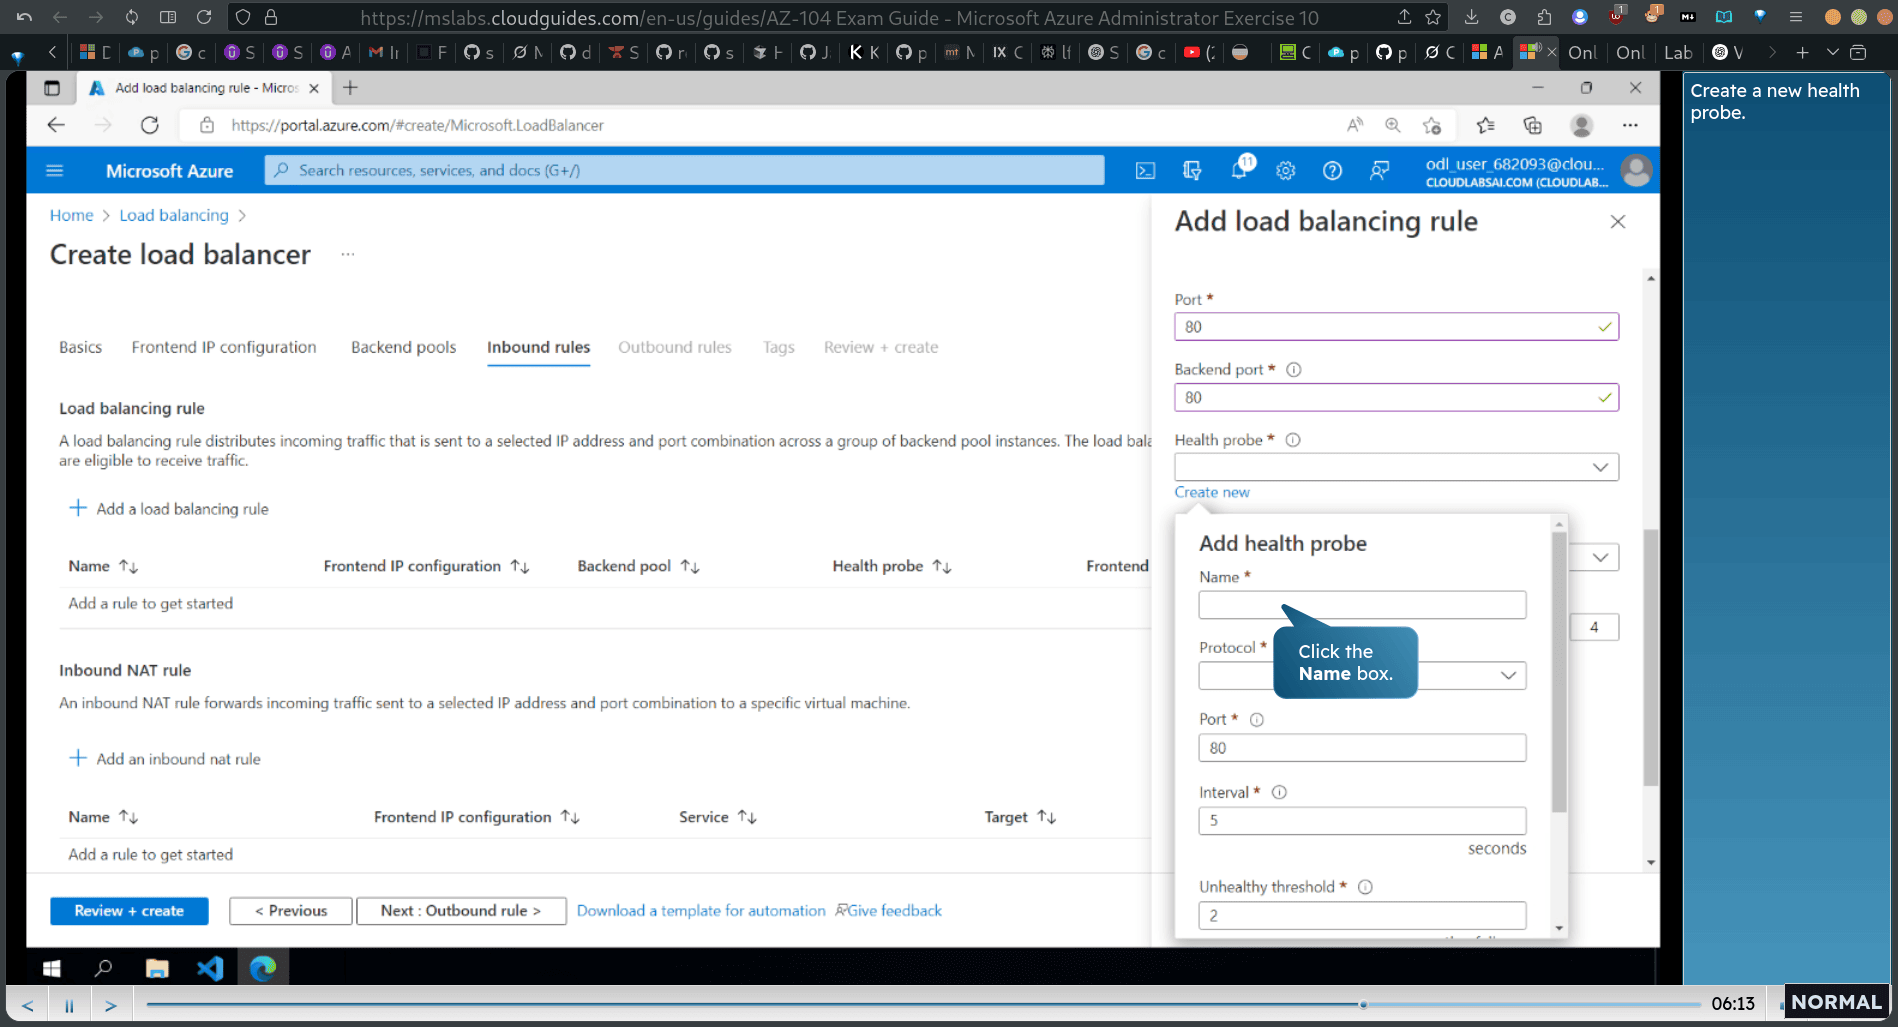The image size is (1898, 1027).
Task: Open the Outbound rules tab
Action: 675,347
